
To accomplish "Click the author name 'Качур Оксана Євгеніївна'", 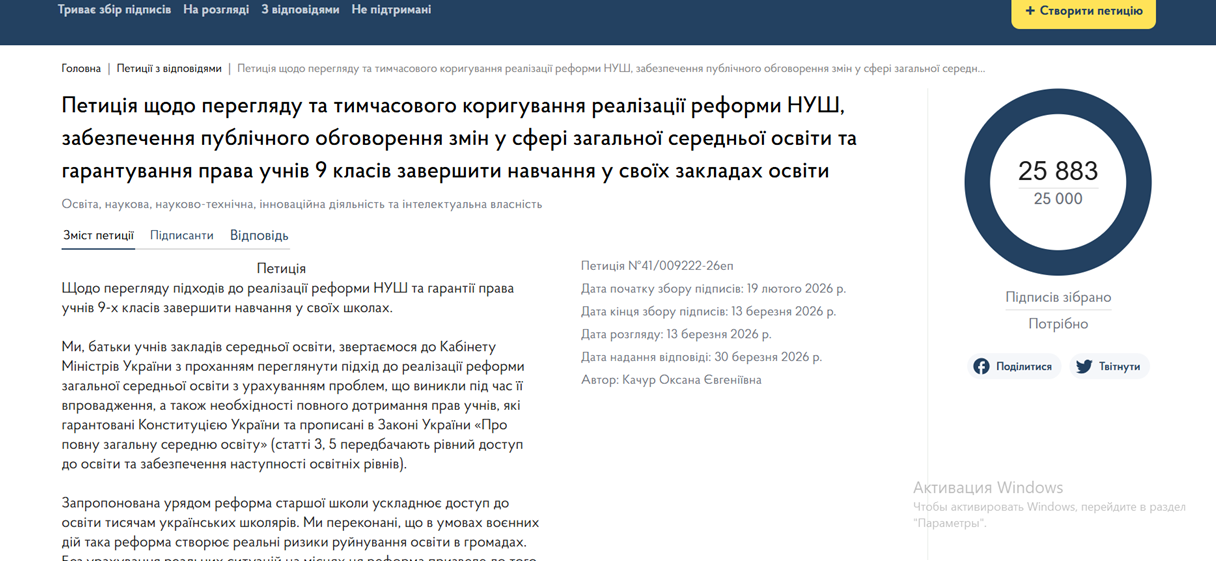I will point(691,380).
